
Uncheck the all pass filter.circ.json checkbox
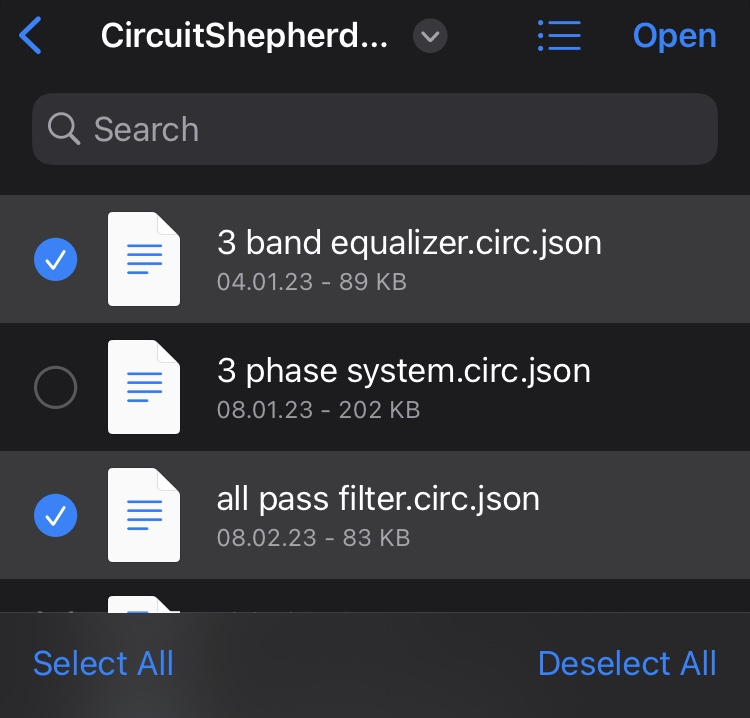click(55, 515)
